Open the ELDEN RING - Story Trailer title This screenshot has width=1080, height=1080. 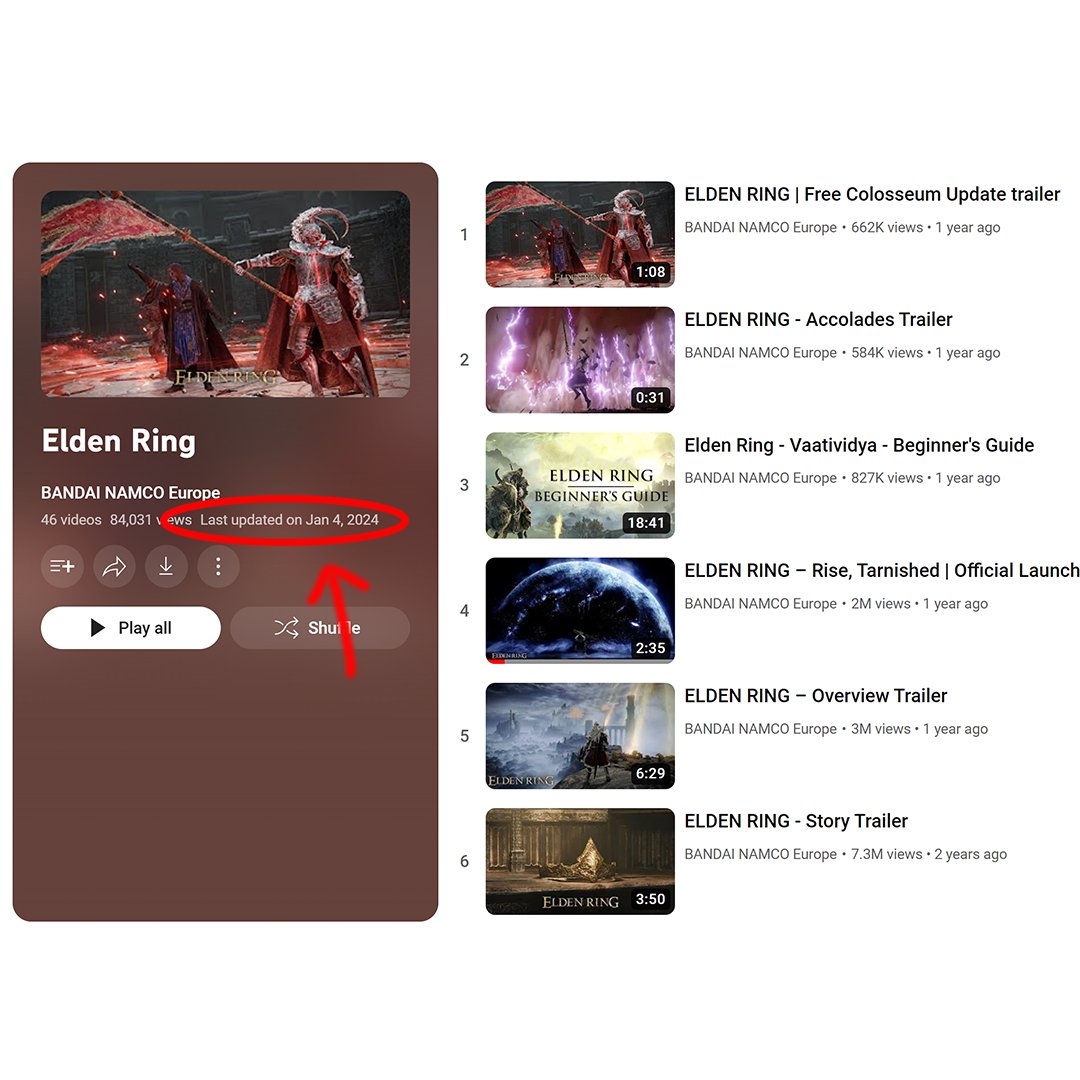[796, 821]
